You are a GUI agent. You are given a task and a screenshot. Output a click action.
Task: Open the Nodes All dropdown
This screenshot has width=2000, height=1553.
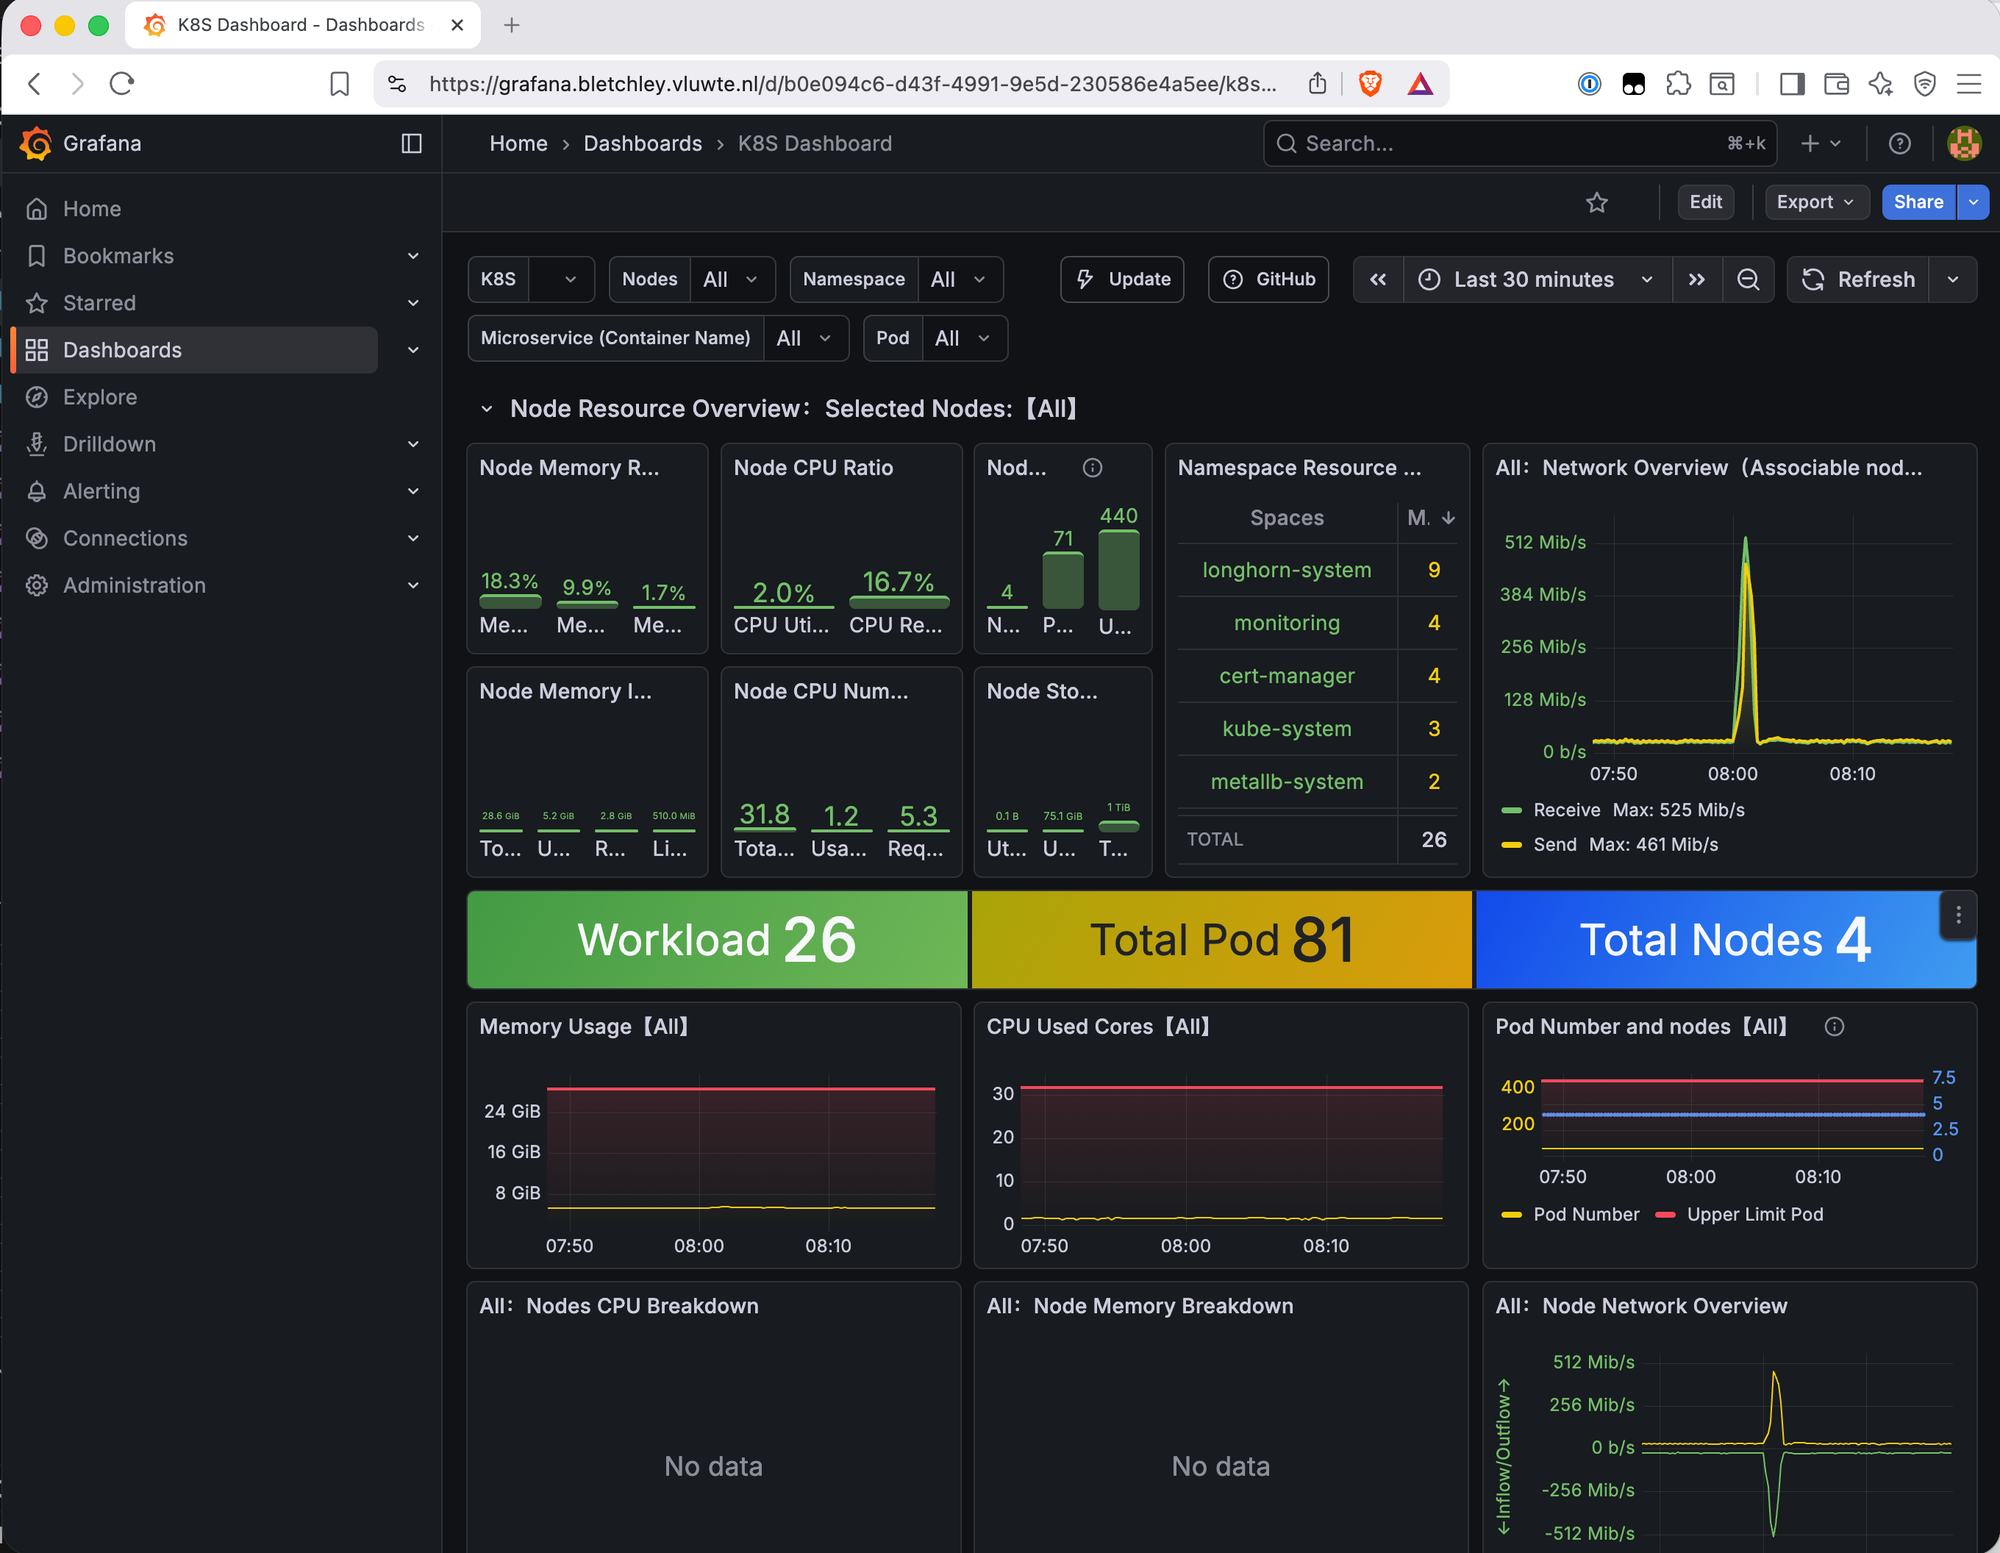tap(731, 279)
